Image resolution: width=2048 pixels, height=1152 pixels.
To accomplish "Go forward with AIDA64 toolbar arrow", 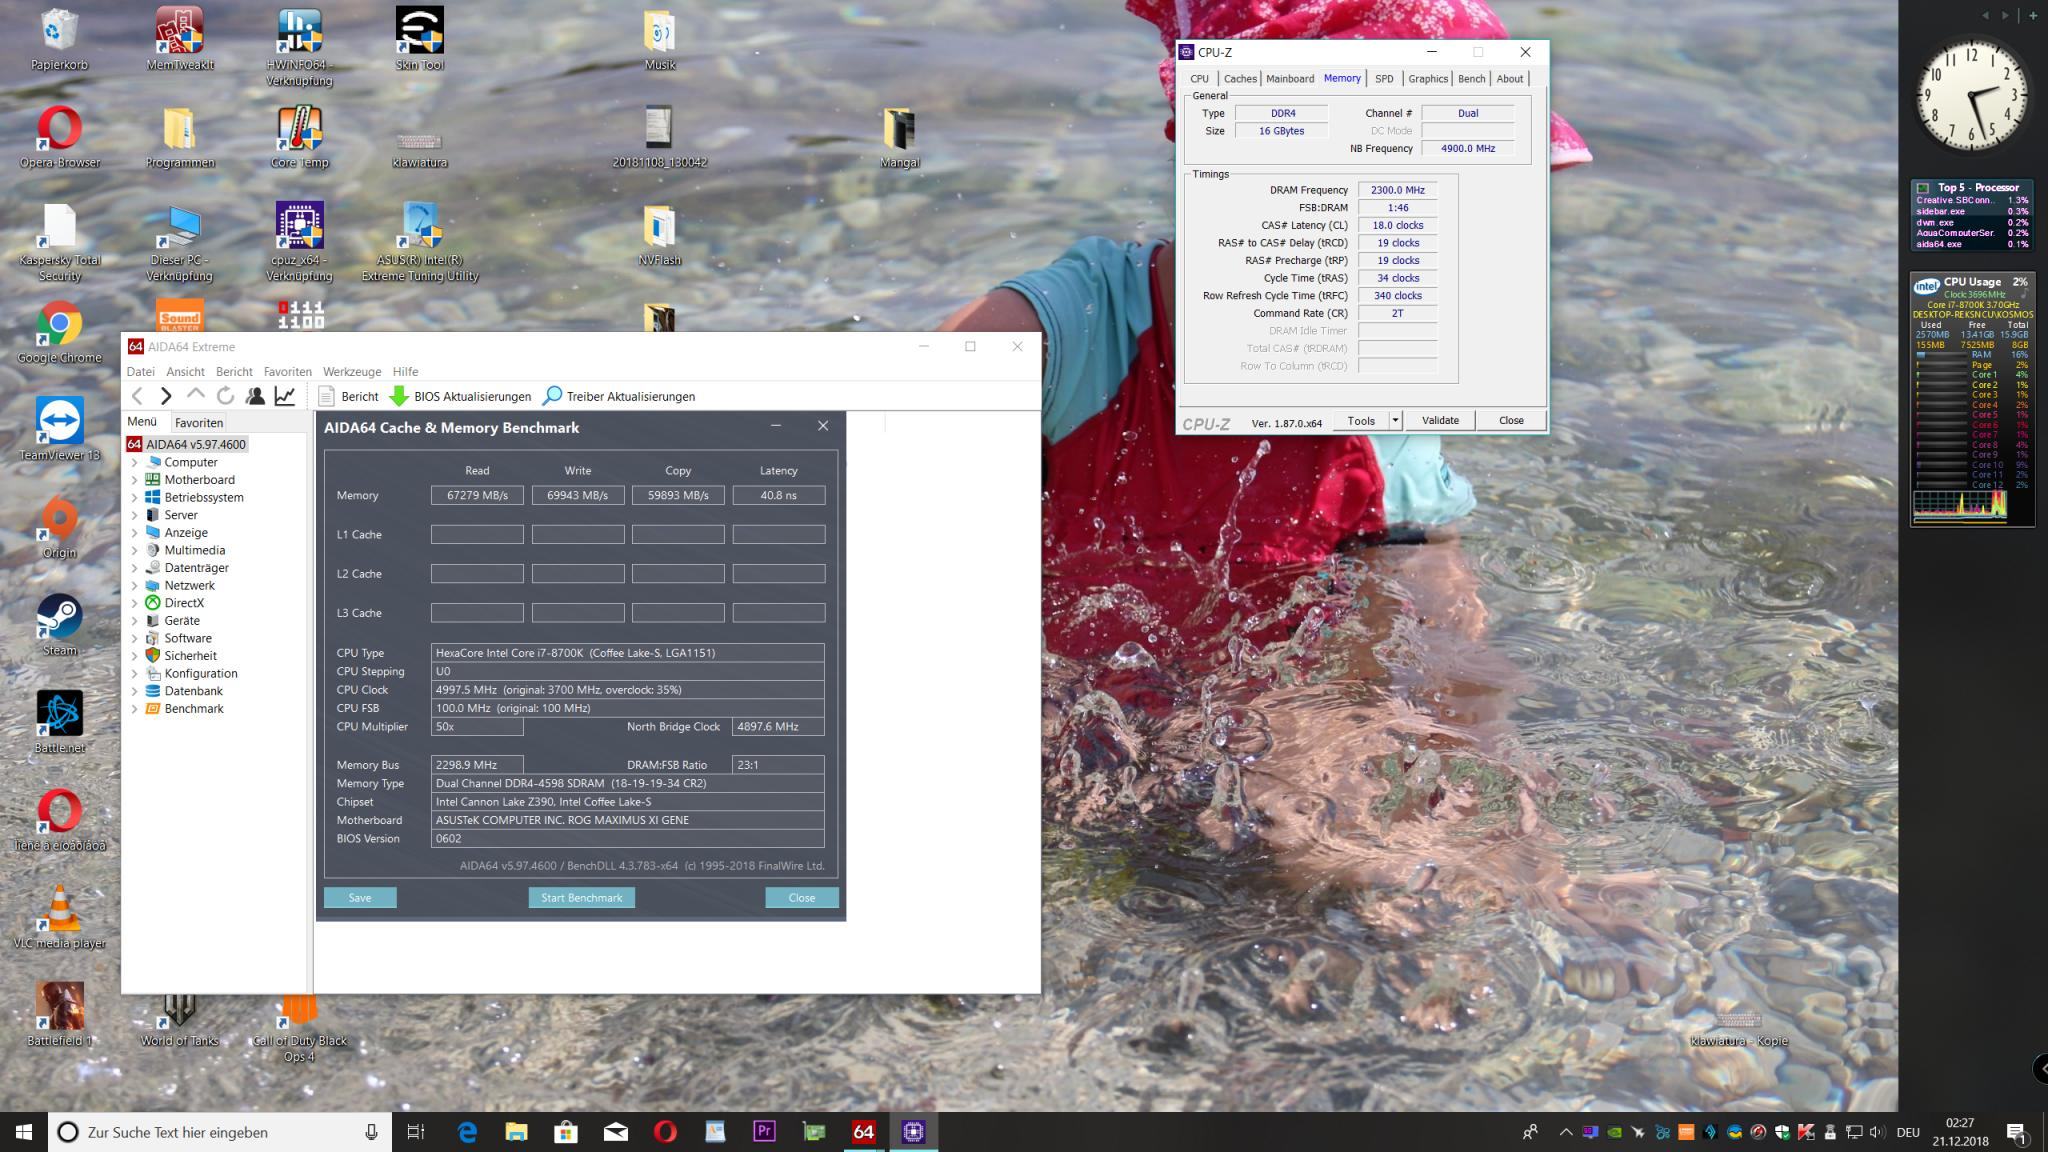I will coord(166,396).
